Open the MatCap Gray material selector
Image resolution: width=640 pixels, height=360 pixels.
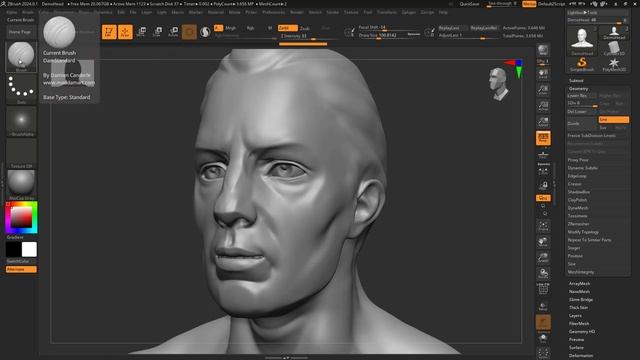coord(21,185)
